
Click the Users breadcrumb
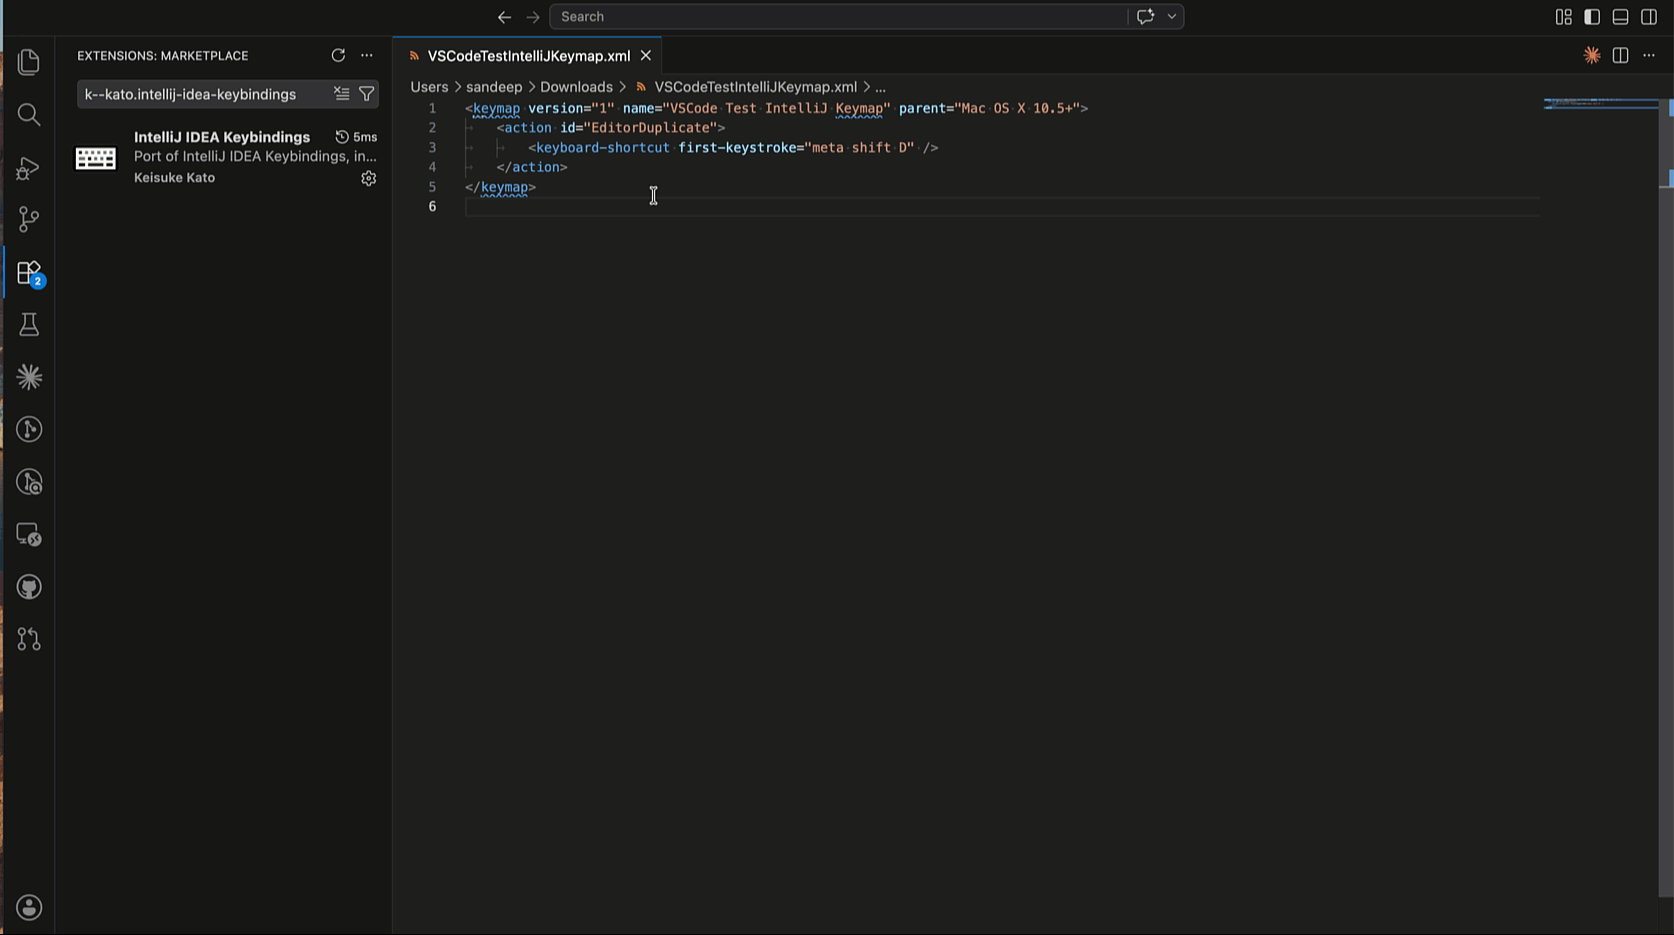click(x=429, y=87)
